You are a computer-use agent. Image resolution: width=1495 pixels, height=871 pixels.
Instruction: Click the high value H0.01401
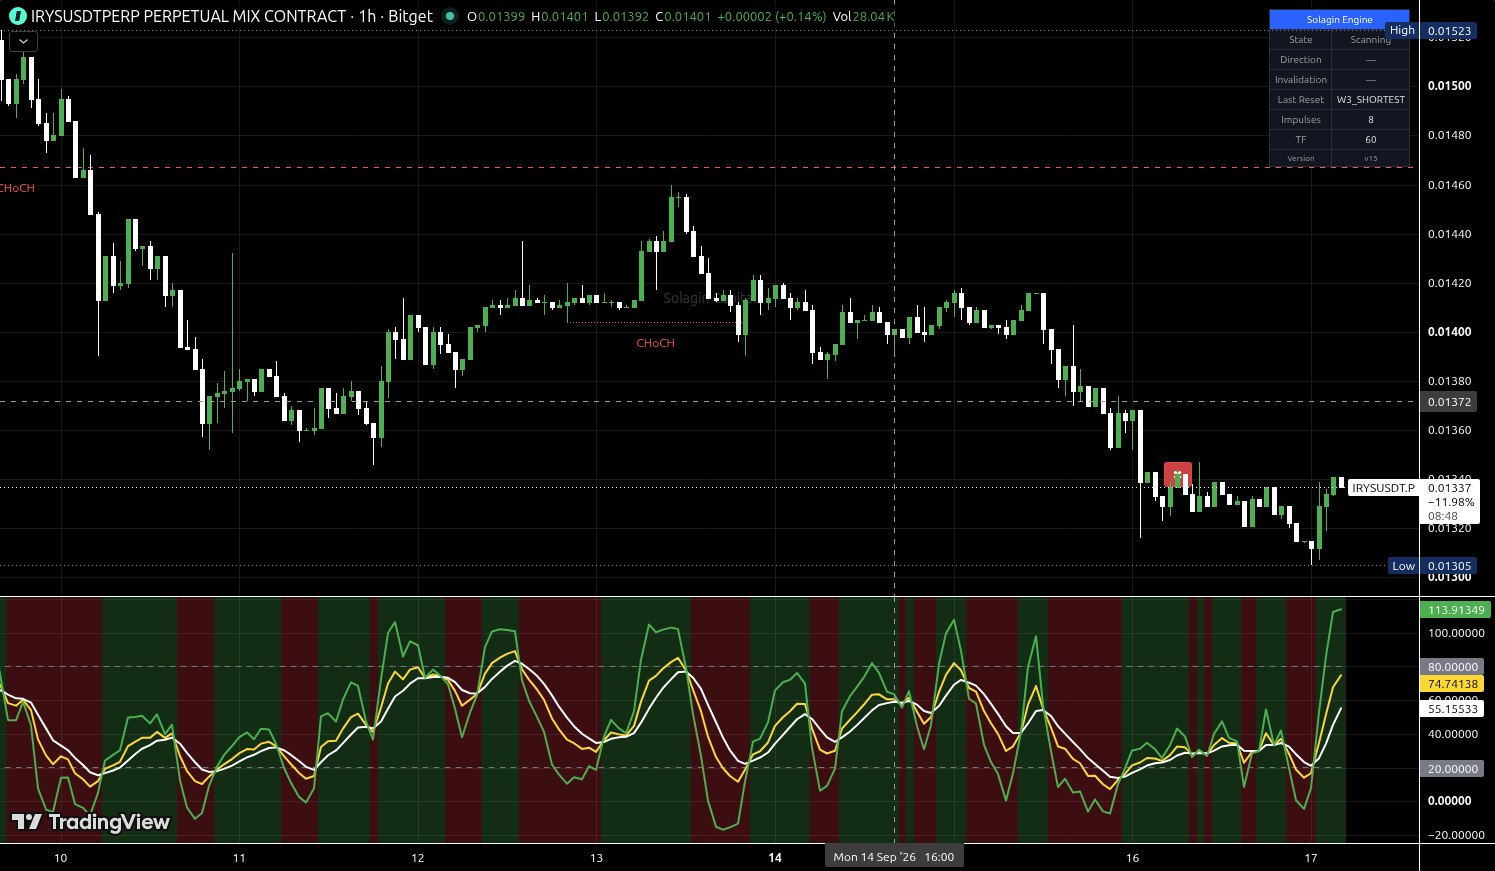(x=560, y=17)
